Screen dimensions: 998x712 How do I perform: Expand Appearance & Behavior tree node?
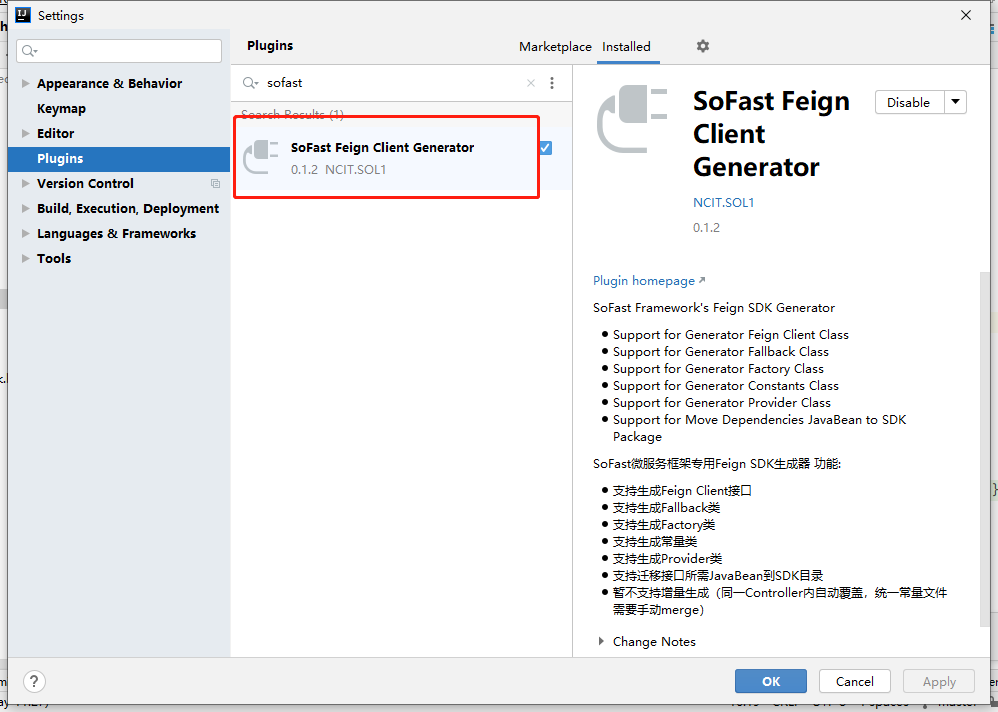pyautogui.click(x=26, y=84)
